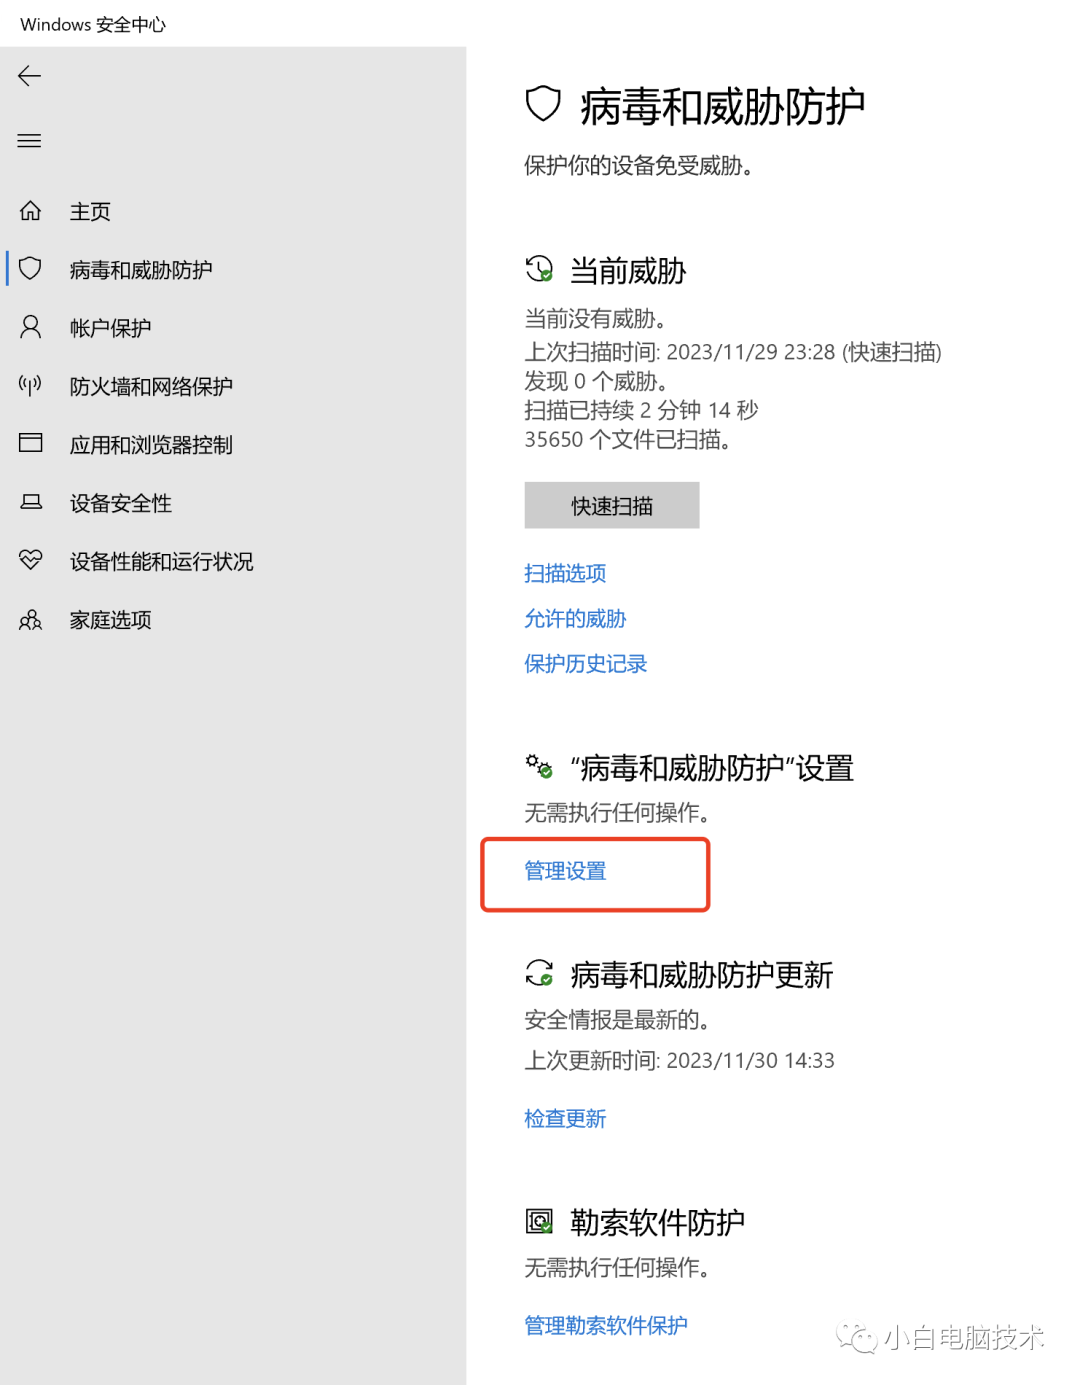Viewport: 1080px width, 1385px height.
Task: Click the 病毒和威胁防护更新 heading
Action: [x=702, y=975]
